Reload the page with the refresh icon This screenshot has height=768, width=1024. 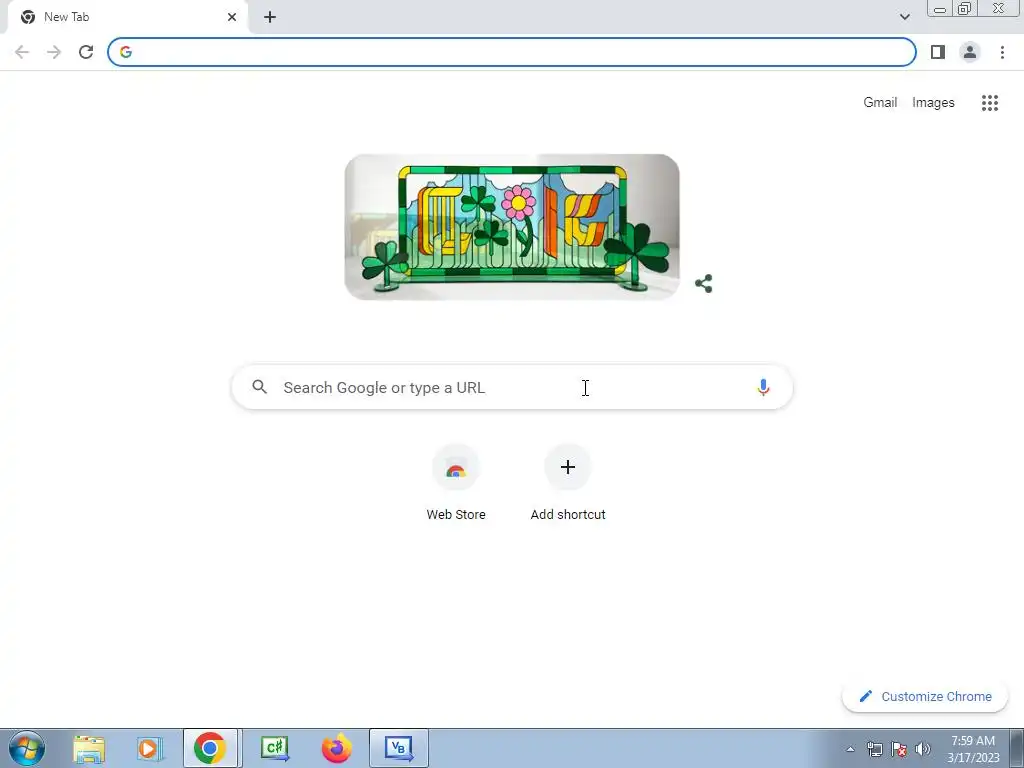point(86,52)
